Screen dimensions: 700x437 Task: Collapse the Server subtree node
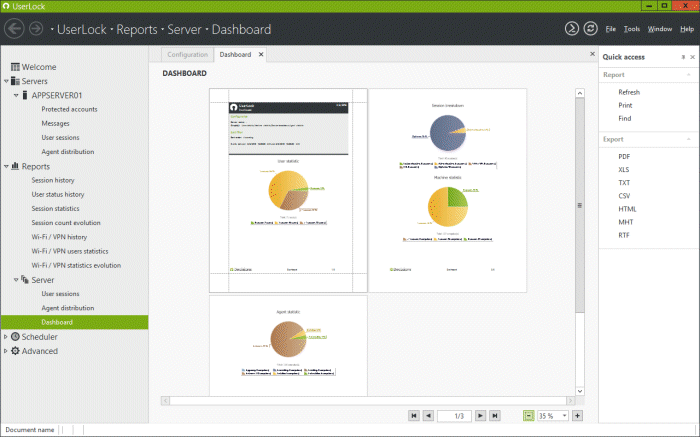pos(16,280)
